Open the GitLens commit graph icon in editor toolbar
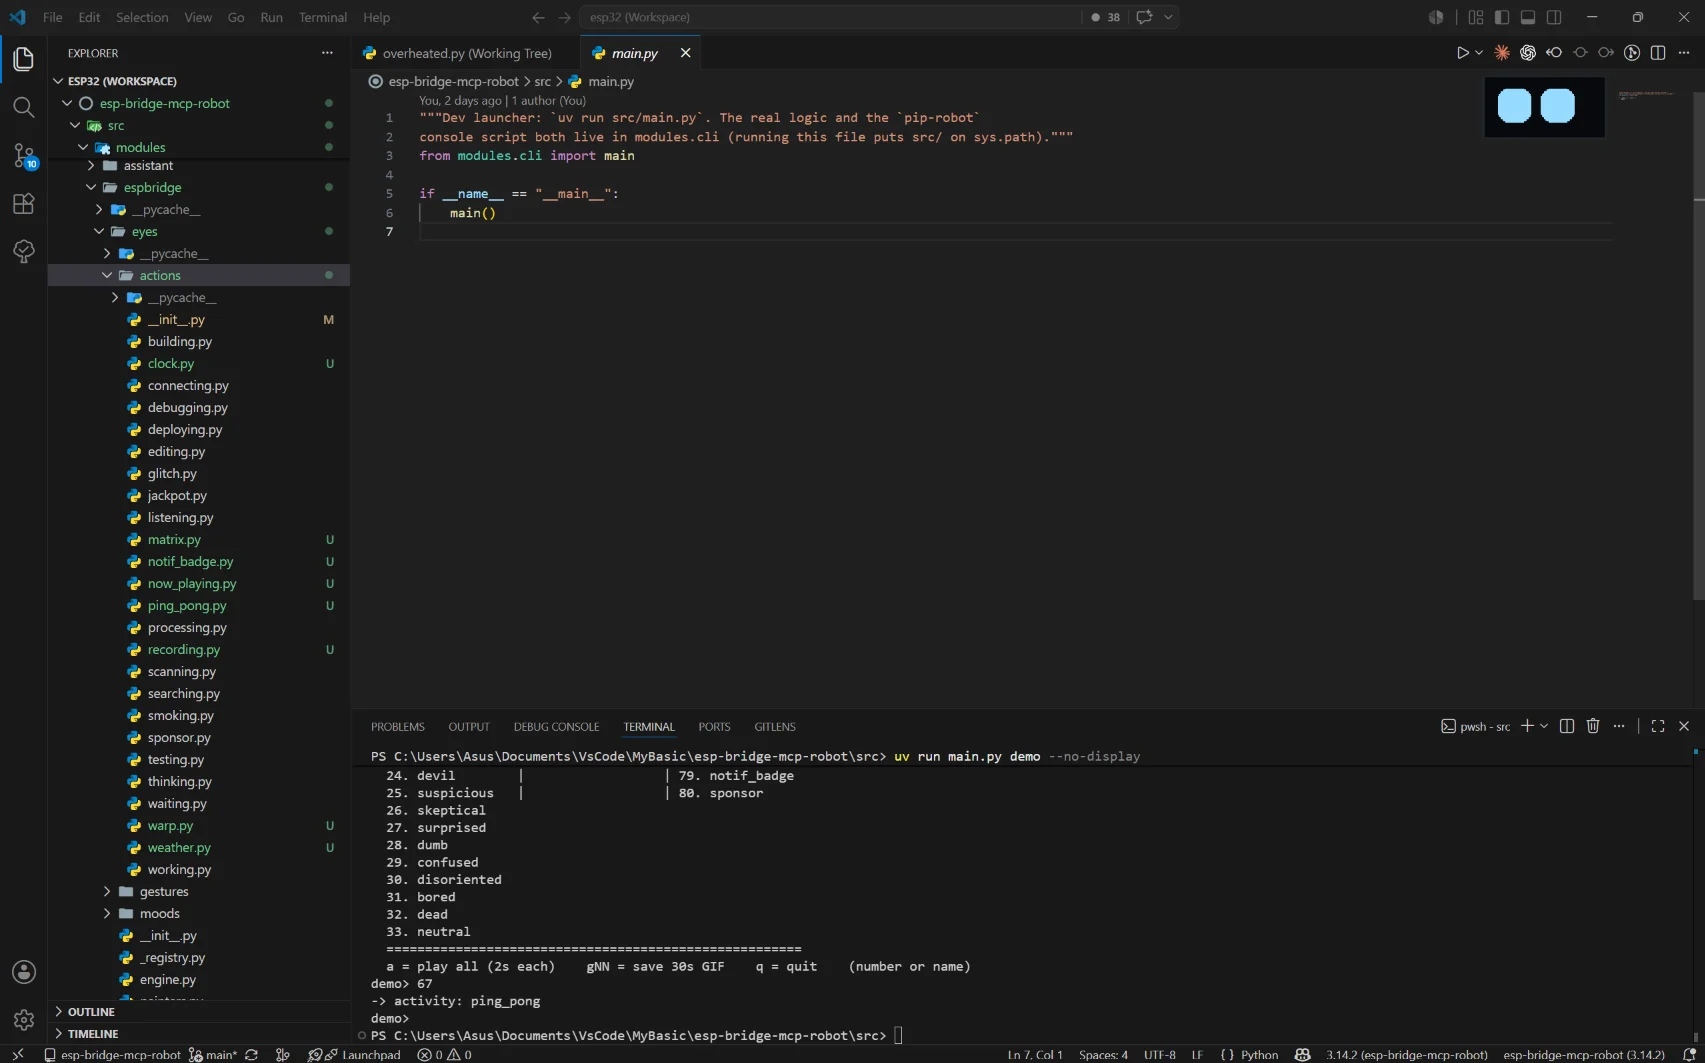The image size is (1705, 1063). (1632, 53)
